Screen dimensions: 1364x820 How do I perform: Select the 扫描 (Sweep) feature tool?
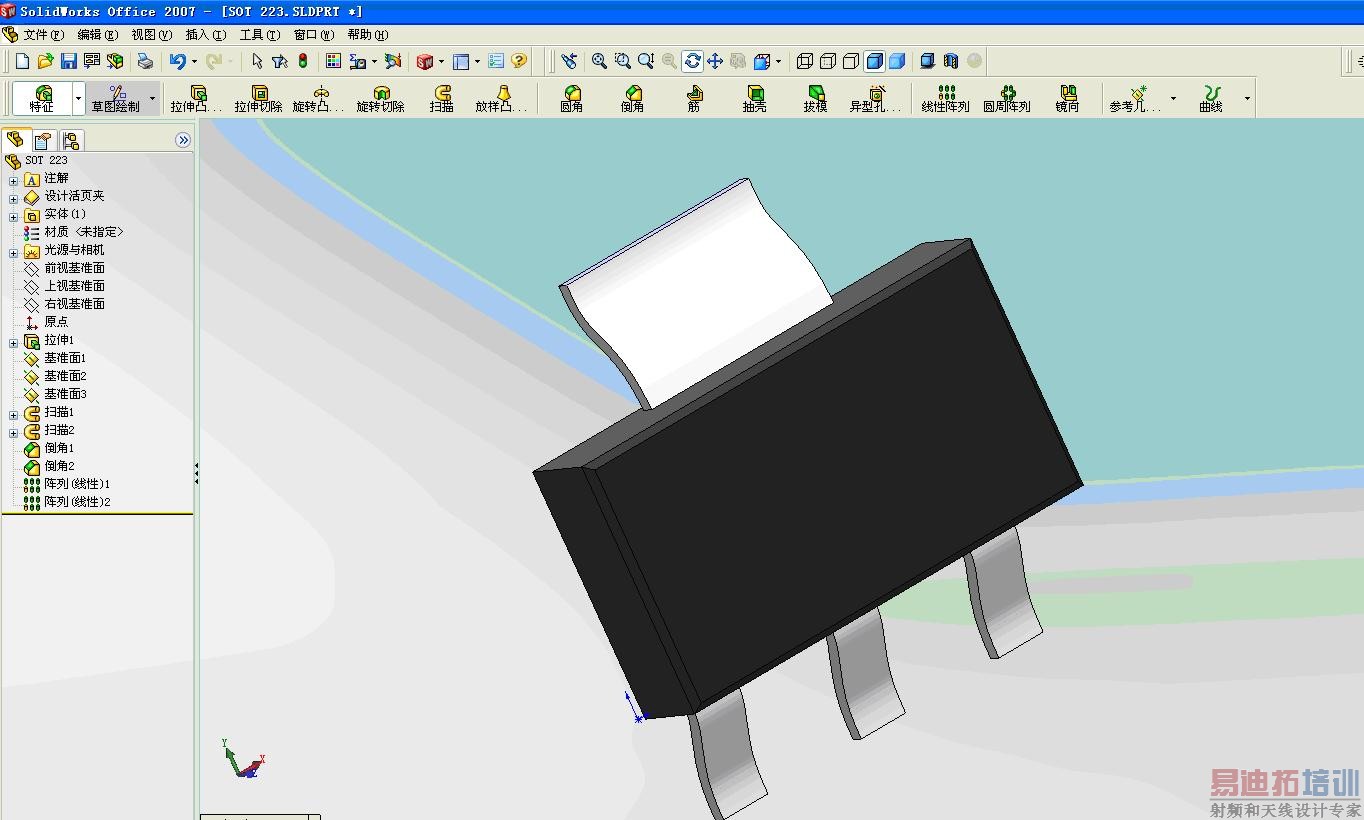pos(442,98)
